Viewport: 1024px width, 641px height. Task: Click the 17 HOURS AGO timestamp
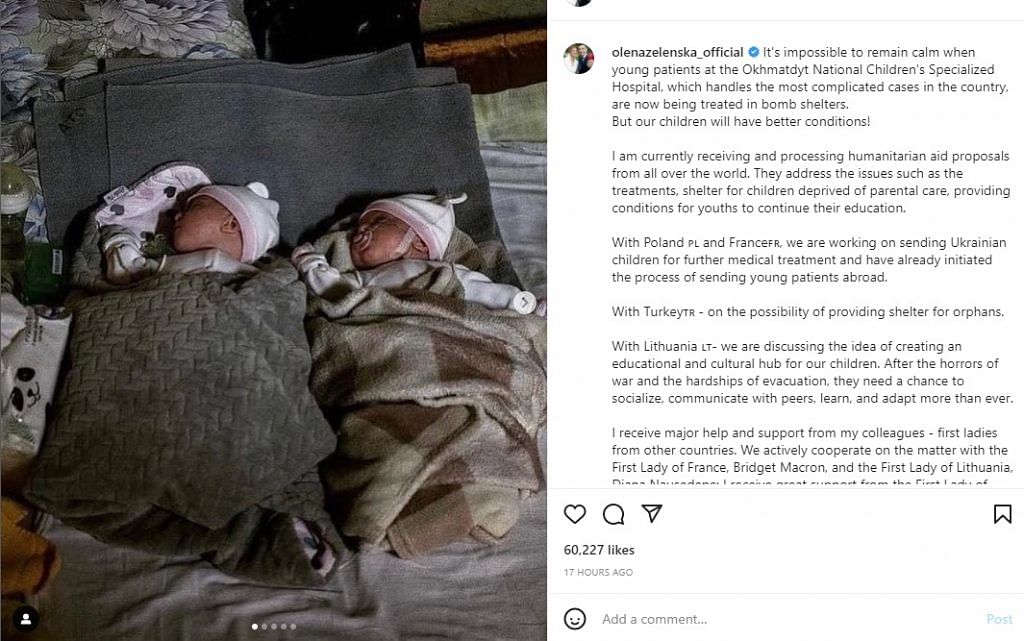pos(598,572)
